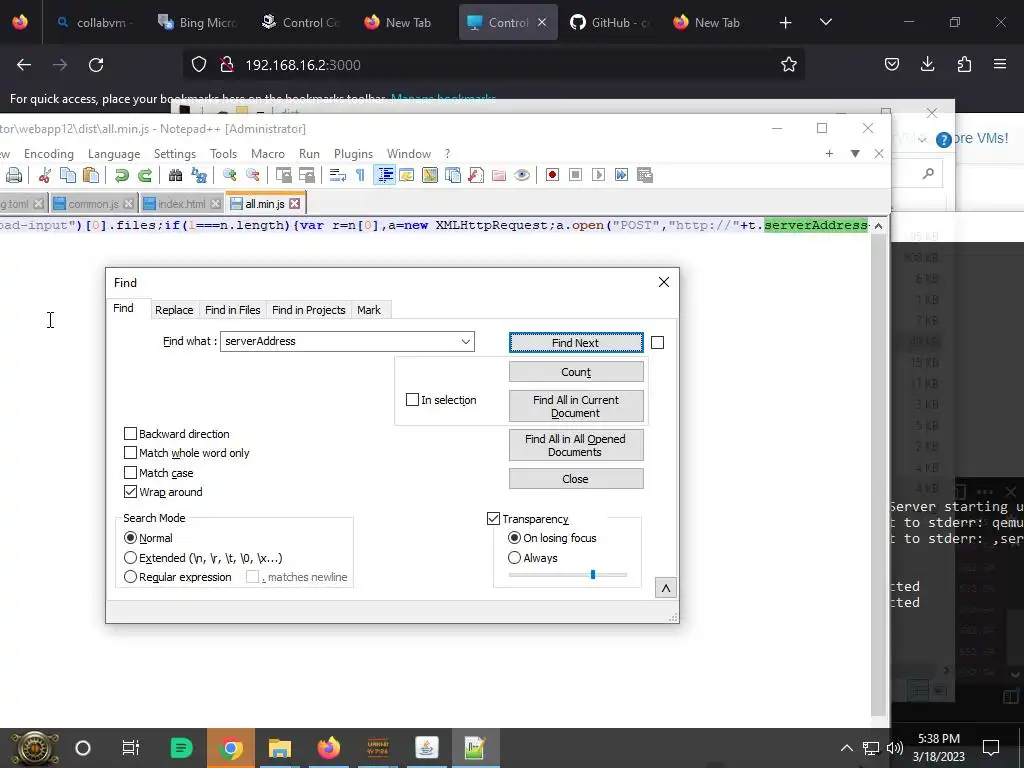
Task: Uncheck Wrap around option
Action: 130,492
